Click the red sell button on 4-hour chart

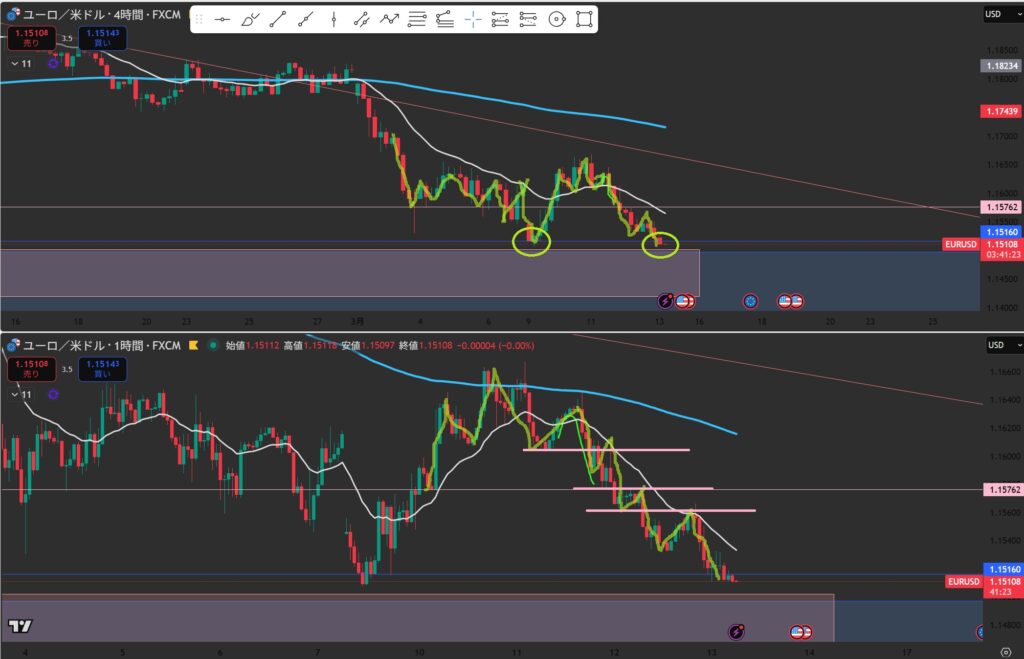(31, 39)
